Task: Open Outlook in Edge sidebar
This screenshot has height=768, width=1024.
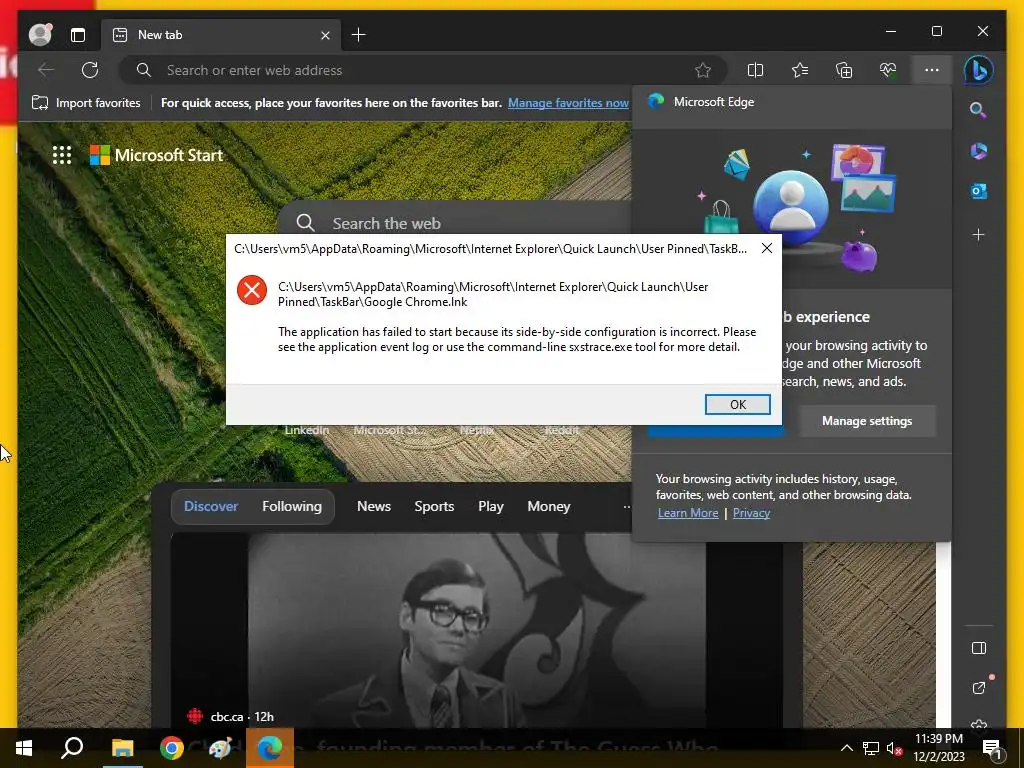Action: tap(978, 191)
